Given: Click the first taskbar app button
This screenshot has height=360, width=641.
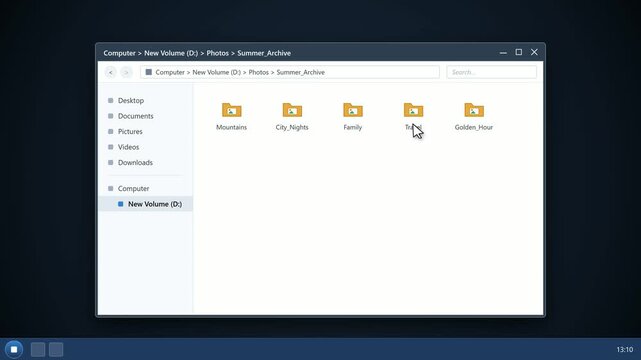Looking at the screenshot, I should (38, 349).
